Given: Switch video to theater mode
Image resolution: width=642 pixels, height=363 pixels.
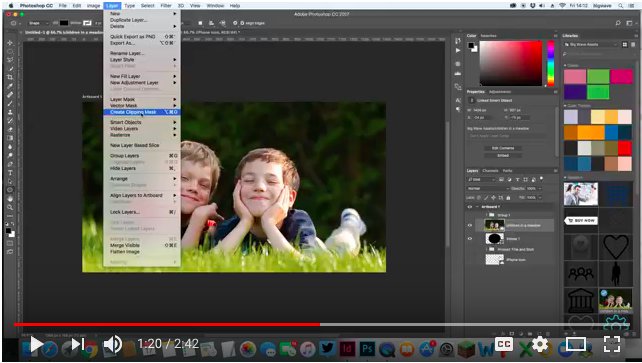Looking at the screenshot, I should click(x=576, y=344).
